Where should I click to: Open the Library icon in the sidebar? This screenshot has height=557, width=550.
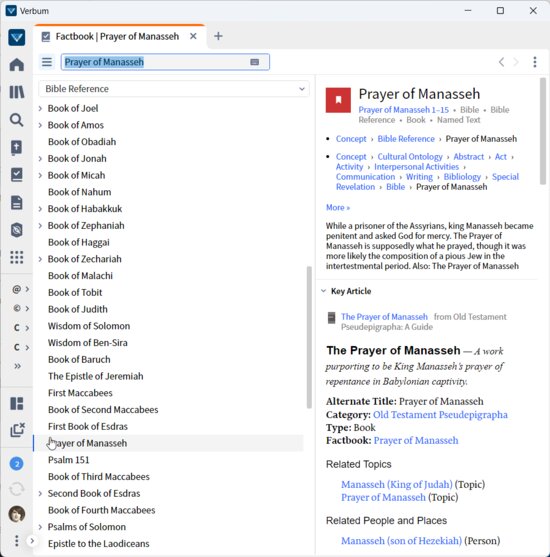coord(17,92)
